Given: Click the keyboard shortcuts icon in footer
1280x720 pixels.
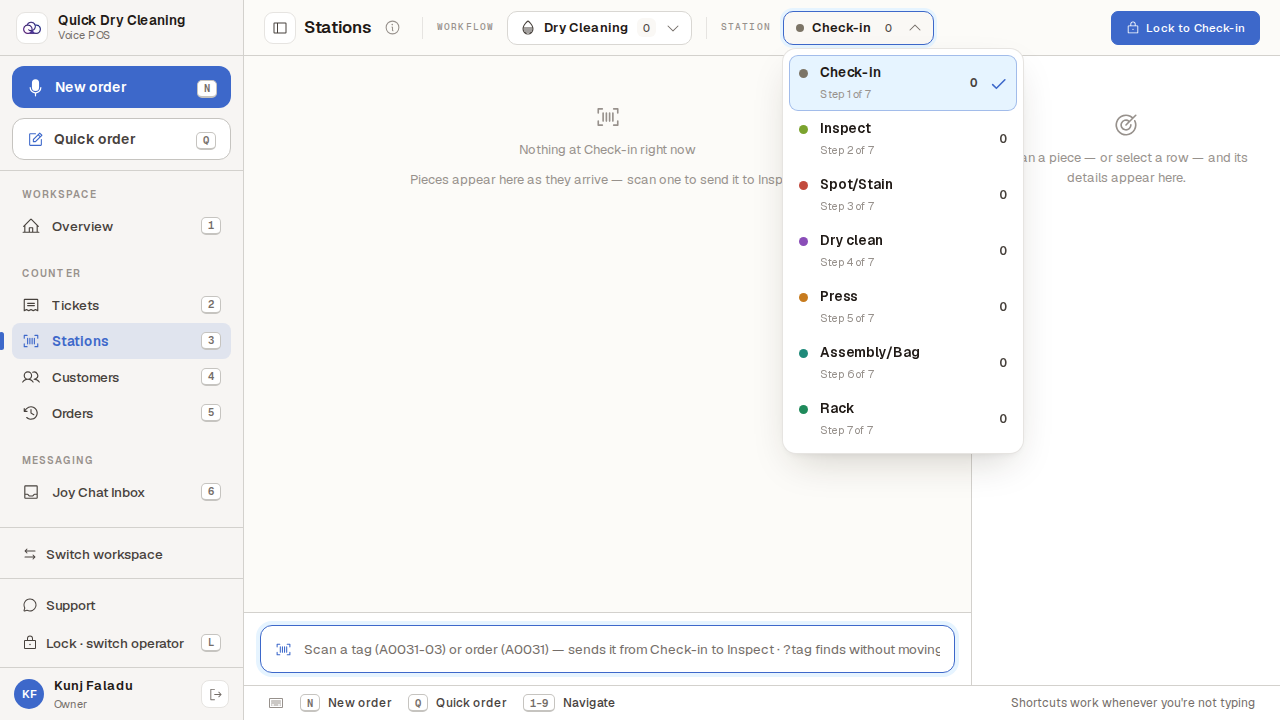Looking at the screenshot, I should [276, 703].
